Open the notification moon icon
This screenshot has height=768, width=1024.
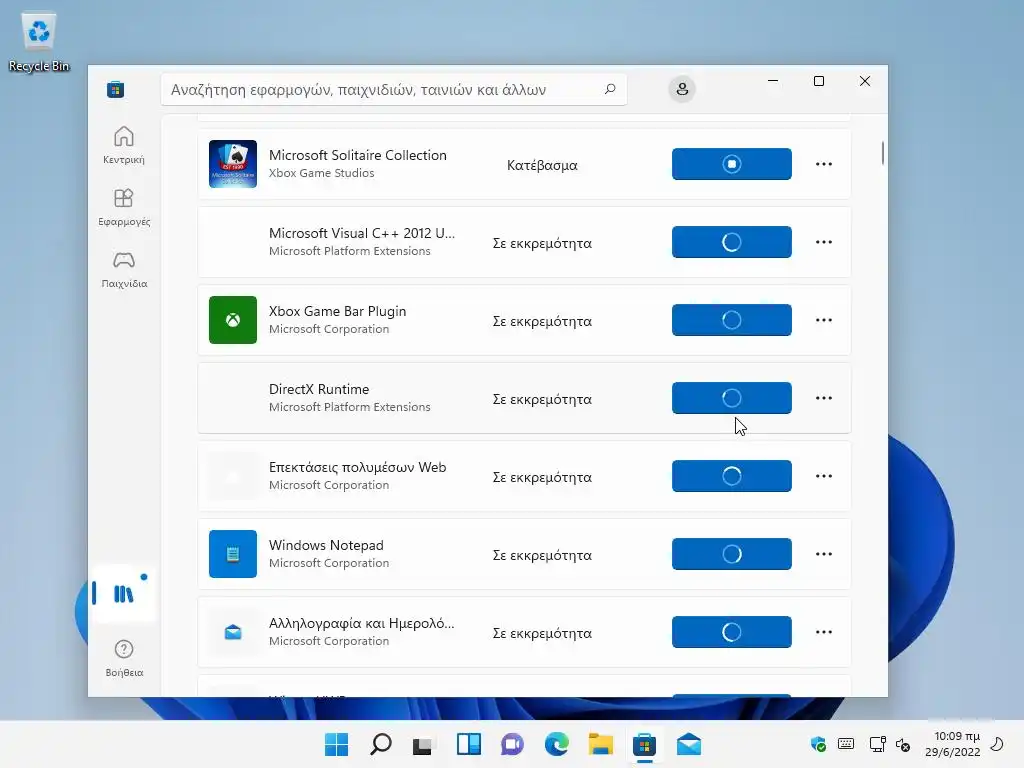[998, 744]
